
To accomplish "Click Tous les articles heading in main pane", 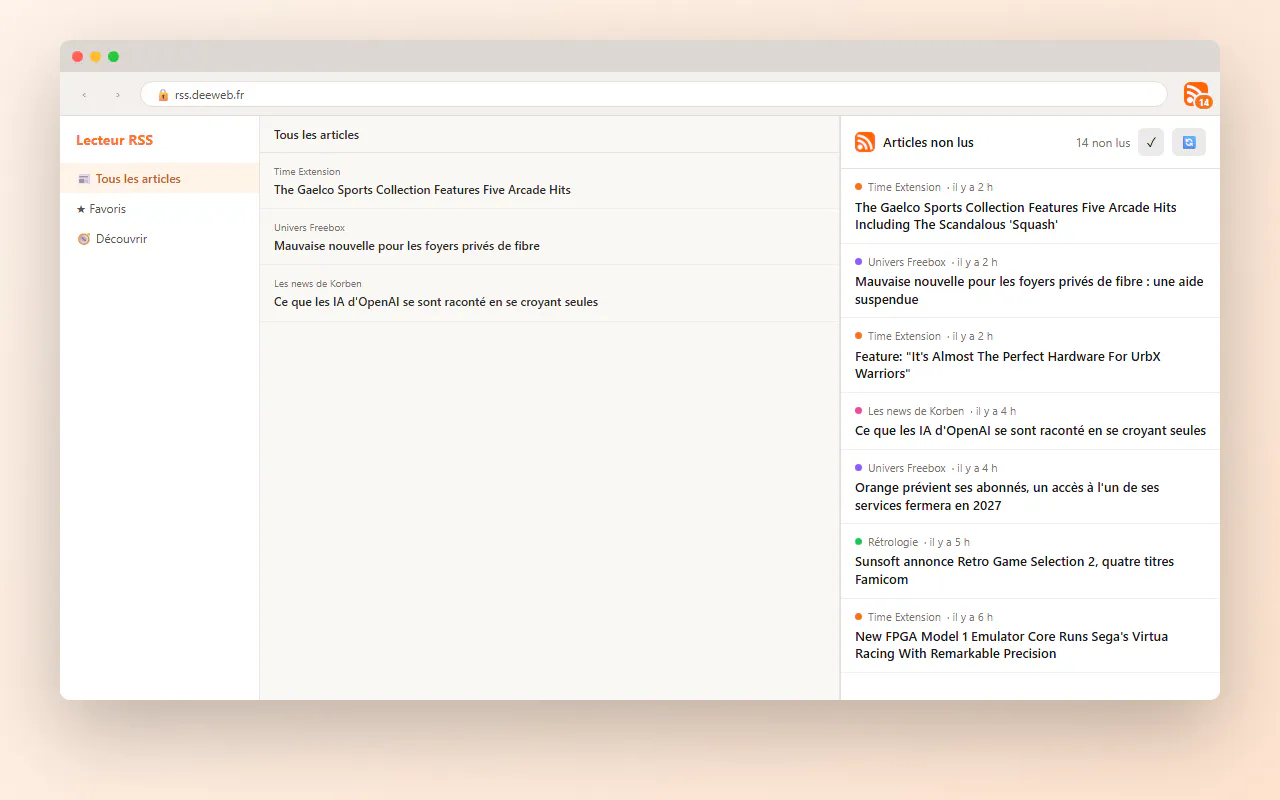I will point(316,135).
